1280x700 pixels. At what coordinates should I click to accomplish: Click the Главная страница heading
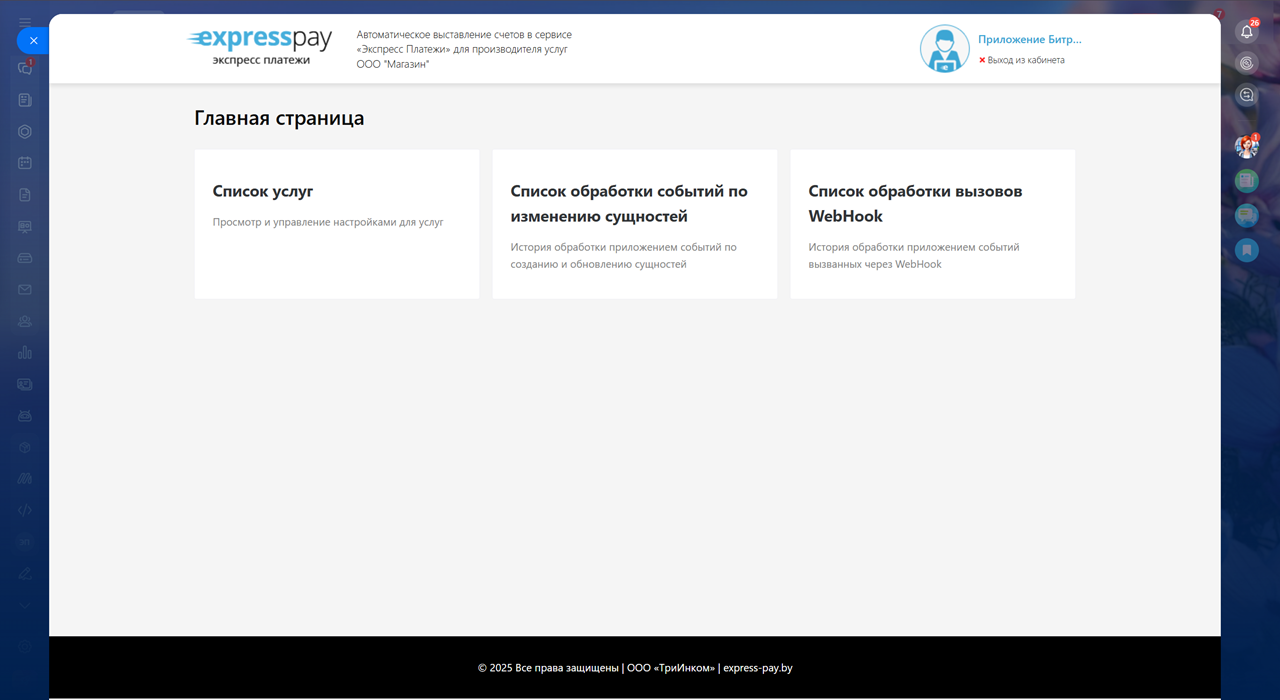point(279,118)
